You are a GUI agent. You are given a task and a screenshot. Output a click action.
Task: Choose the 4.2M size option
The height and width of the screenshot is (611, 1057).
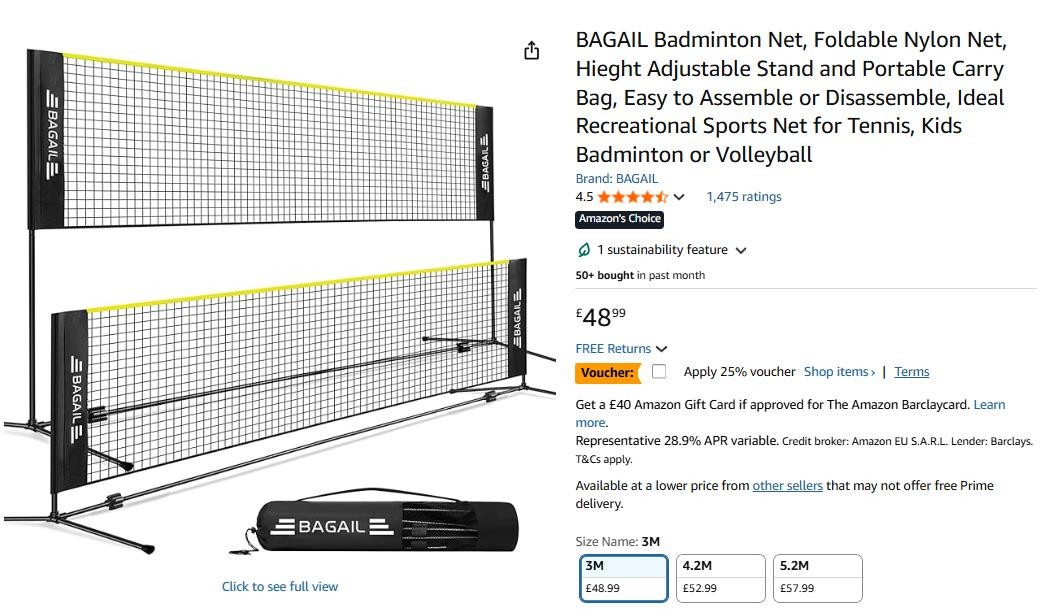click(720, 577)
